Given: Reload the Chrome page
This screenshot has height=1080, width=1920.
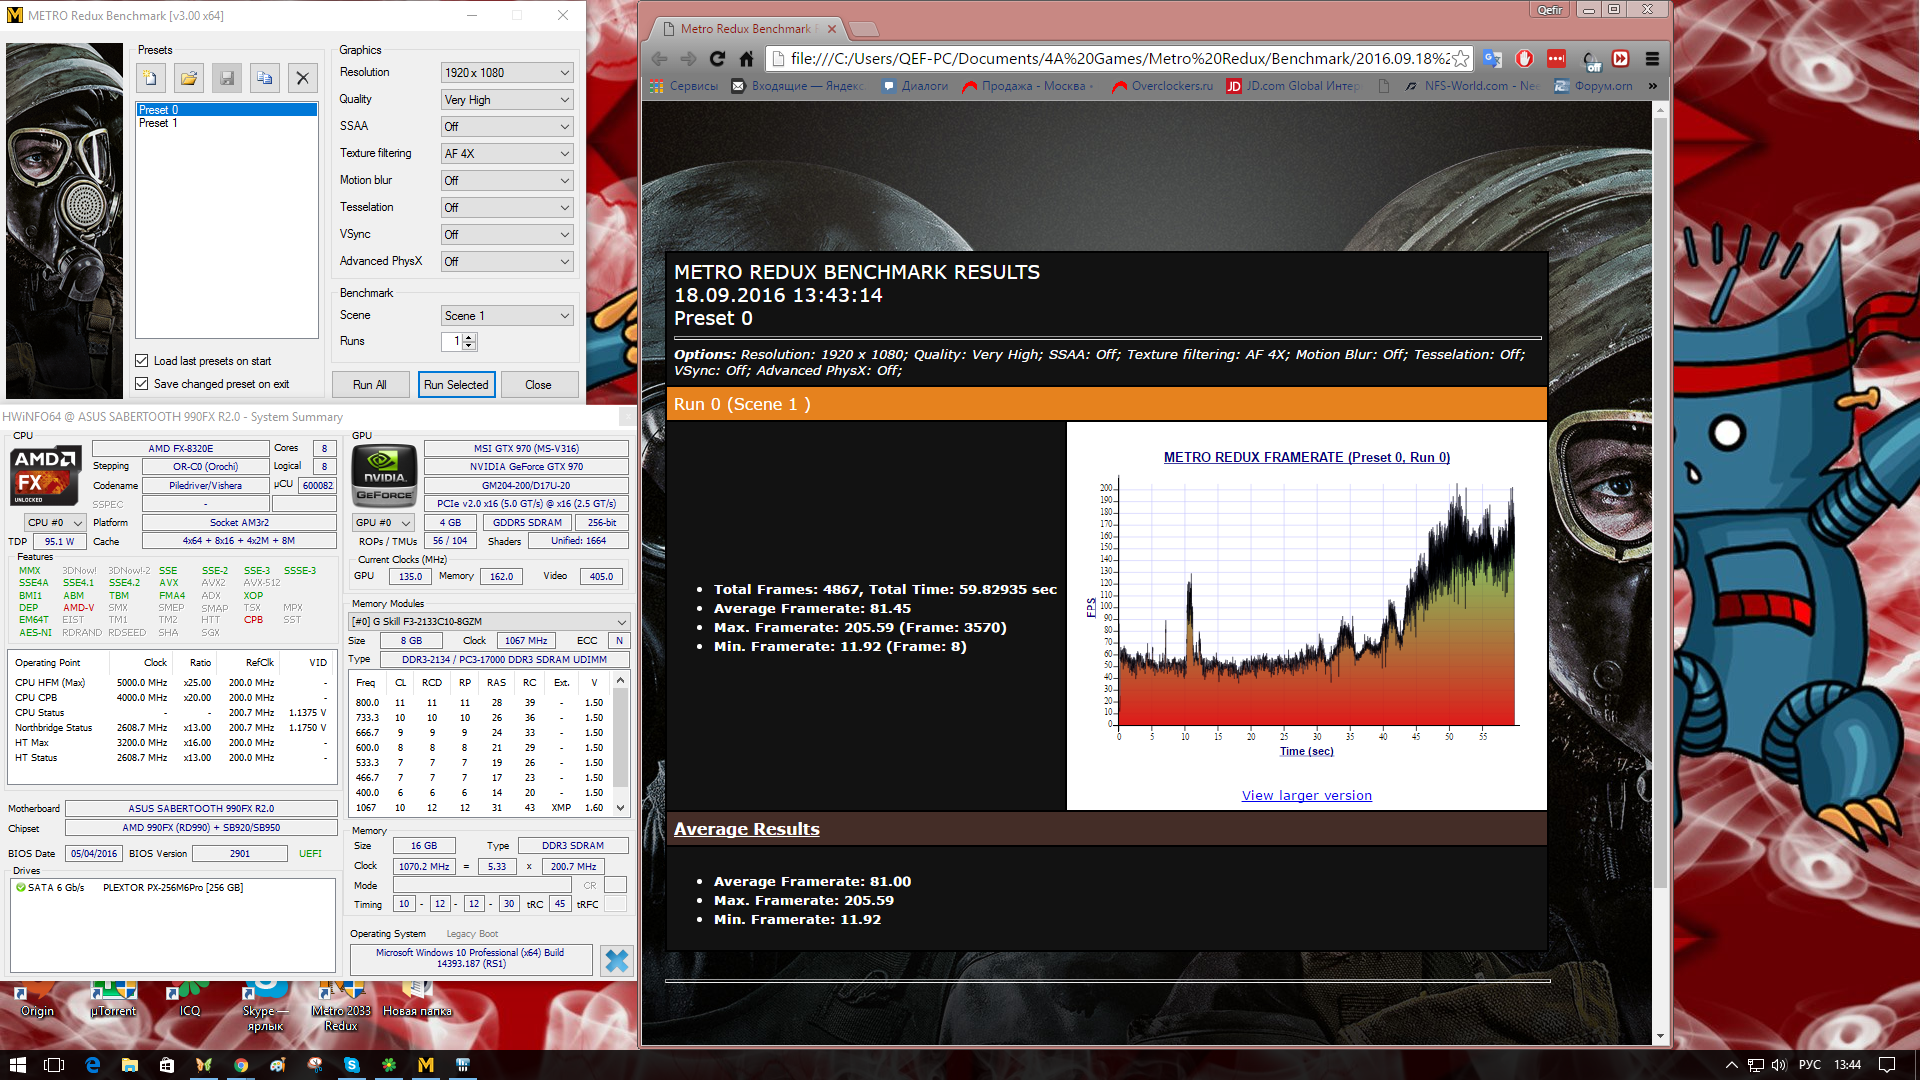Looking at the screenshot, I should click(716, 59).
